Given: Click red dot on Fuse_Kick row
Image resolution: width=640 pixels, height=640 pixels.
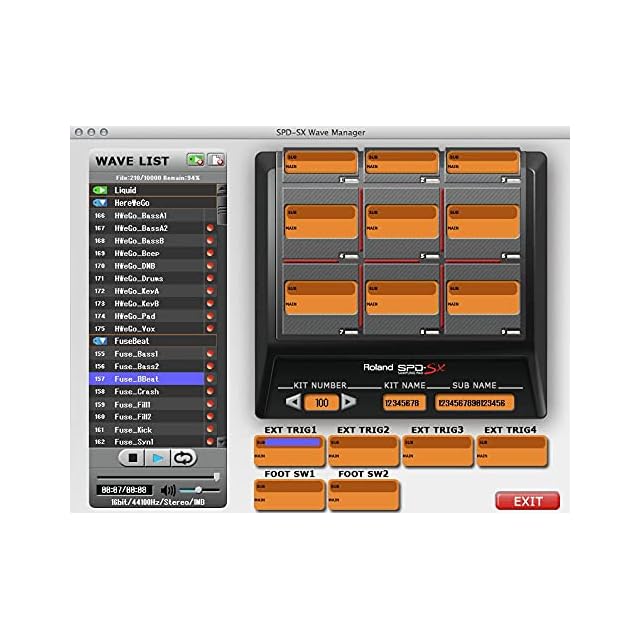Looking at the screenshot, I should coord(210,429).
